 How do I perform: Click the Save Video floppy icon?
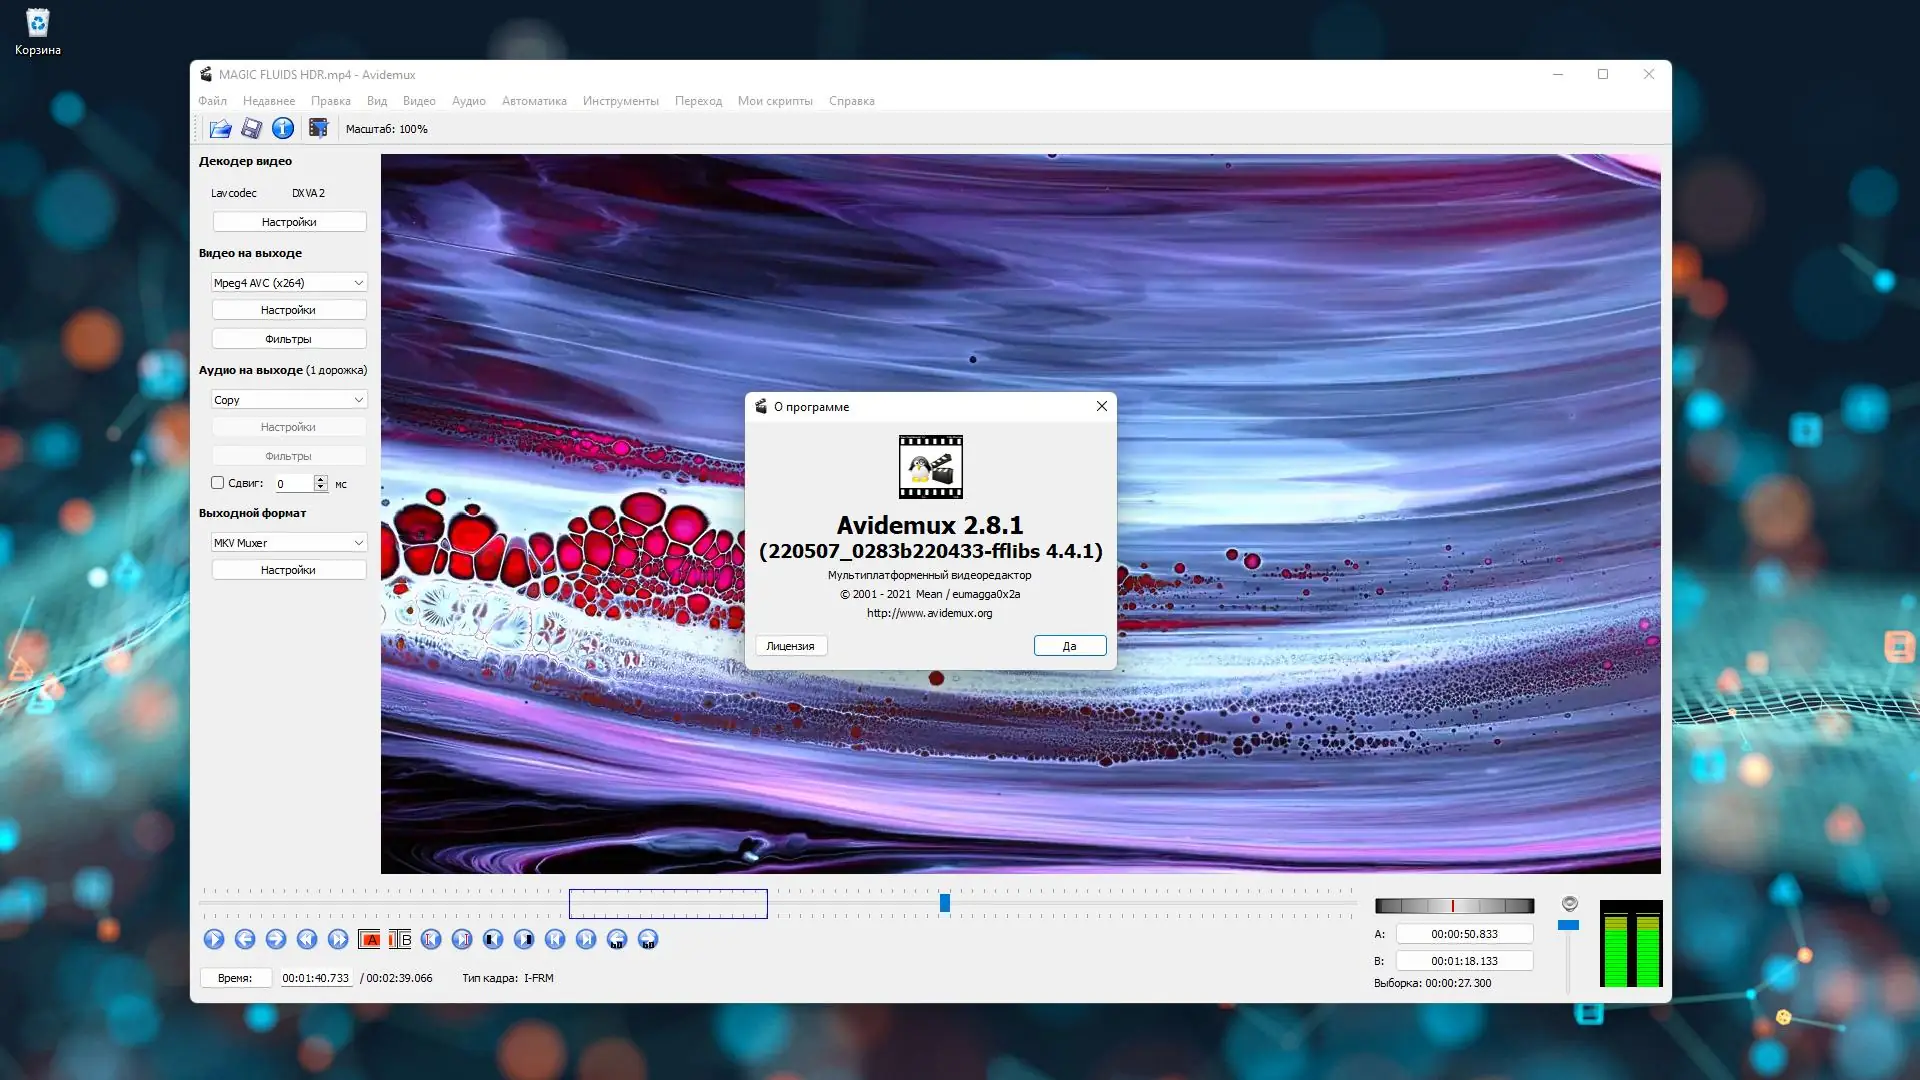tap(251, 128)
